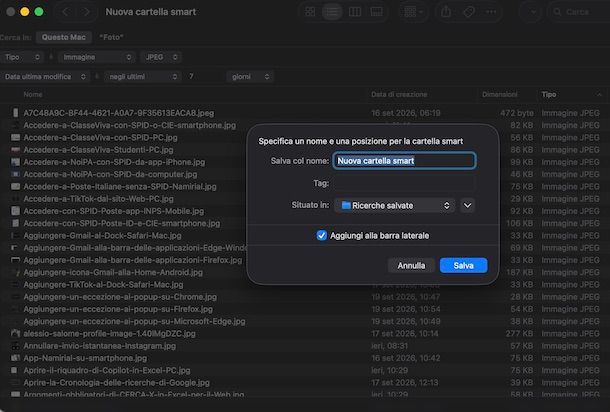Select Accedere-a-ClasseViva-con-SPID-PC.jpg

[x=100, y=137]
